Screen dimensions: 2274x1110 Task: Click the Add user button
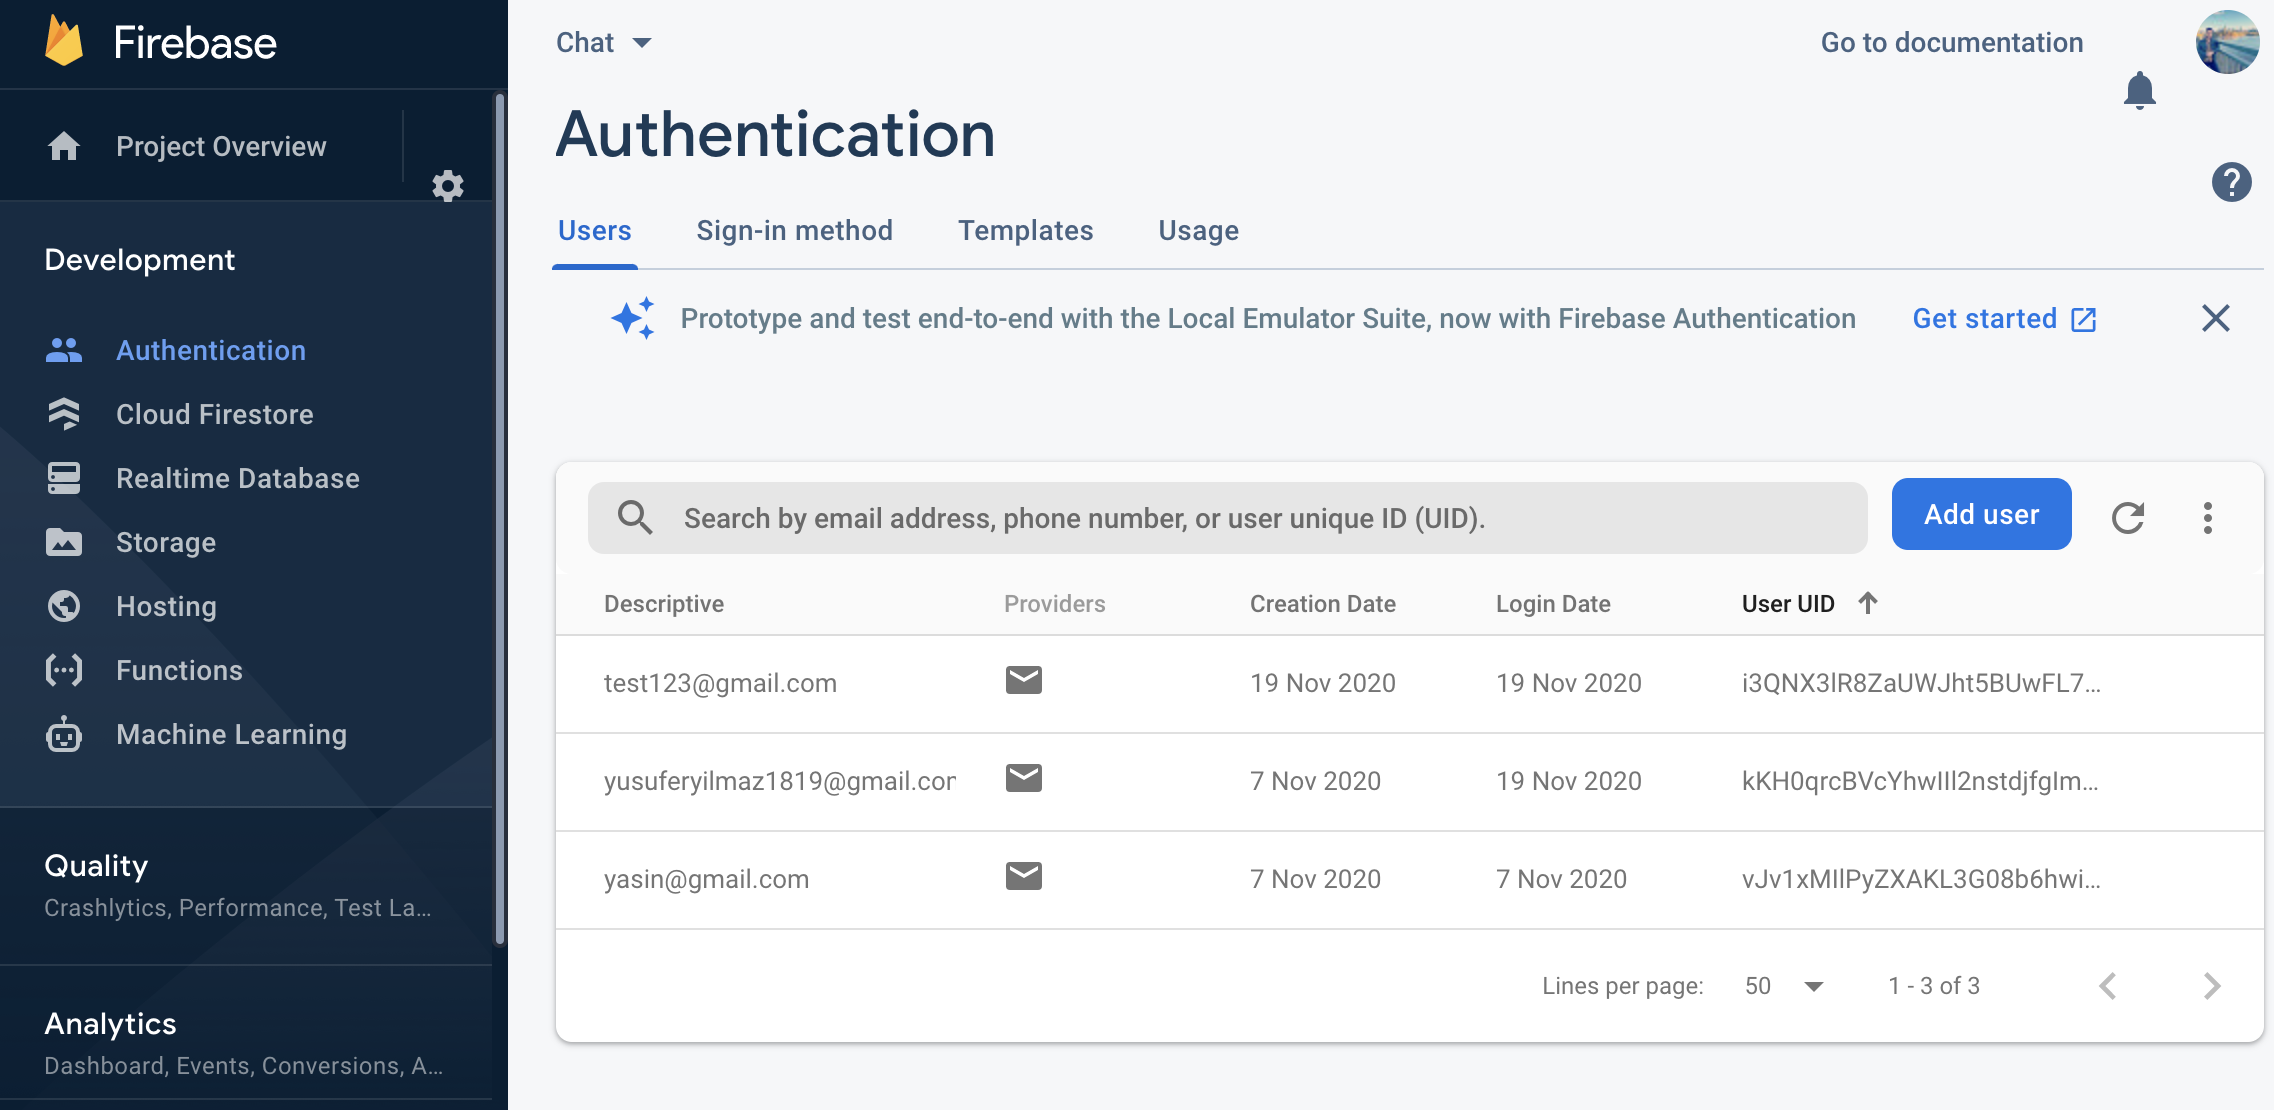(1980, 514)
